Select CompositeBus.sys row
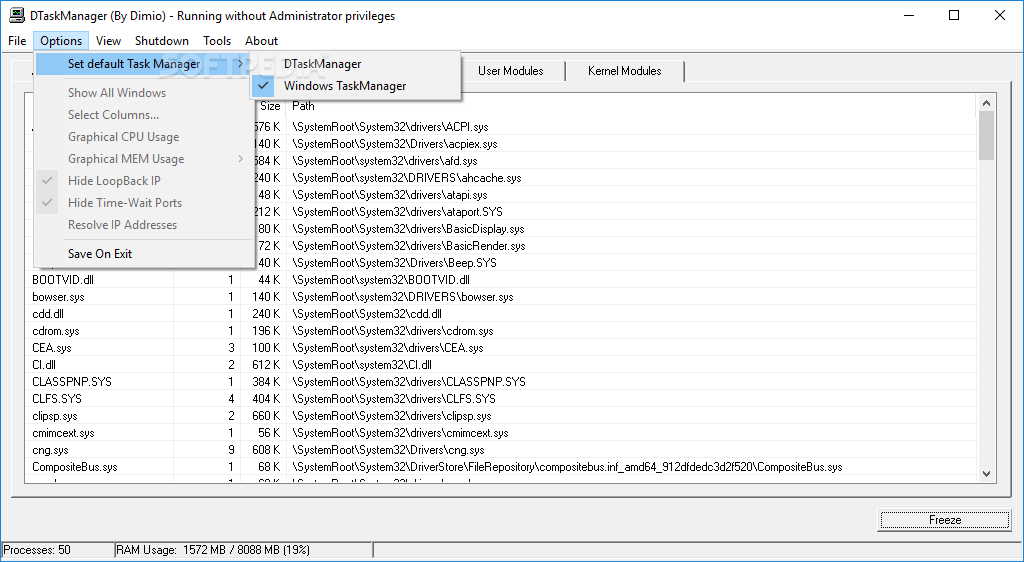The image size is (1024, 562). [502, 467]
